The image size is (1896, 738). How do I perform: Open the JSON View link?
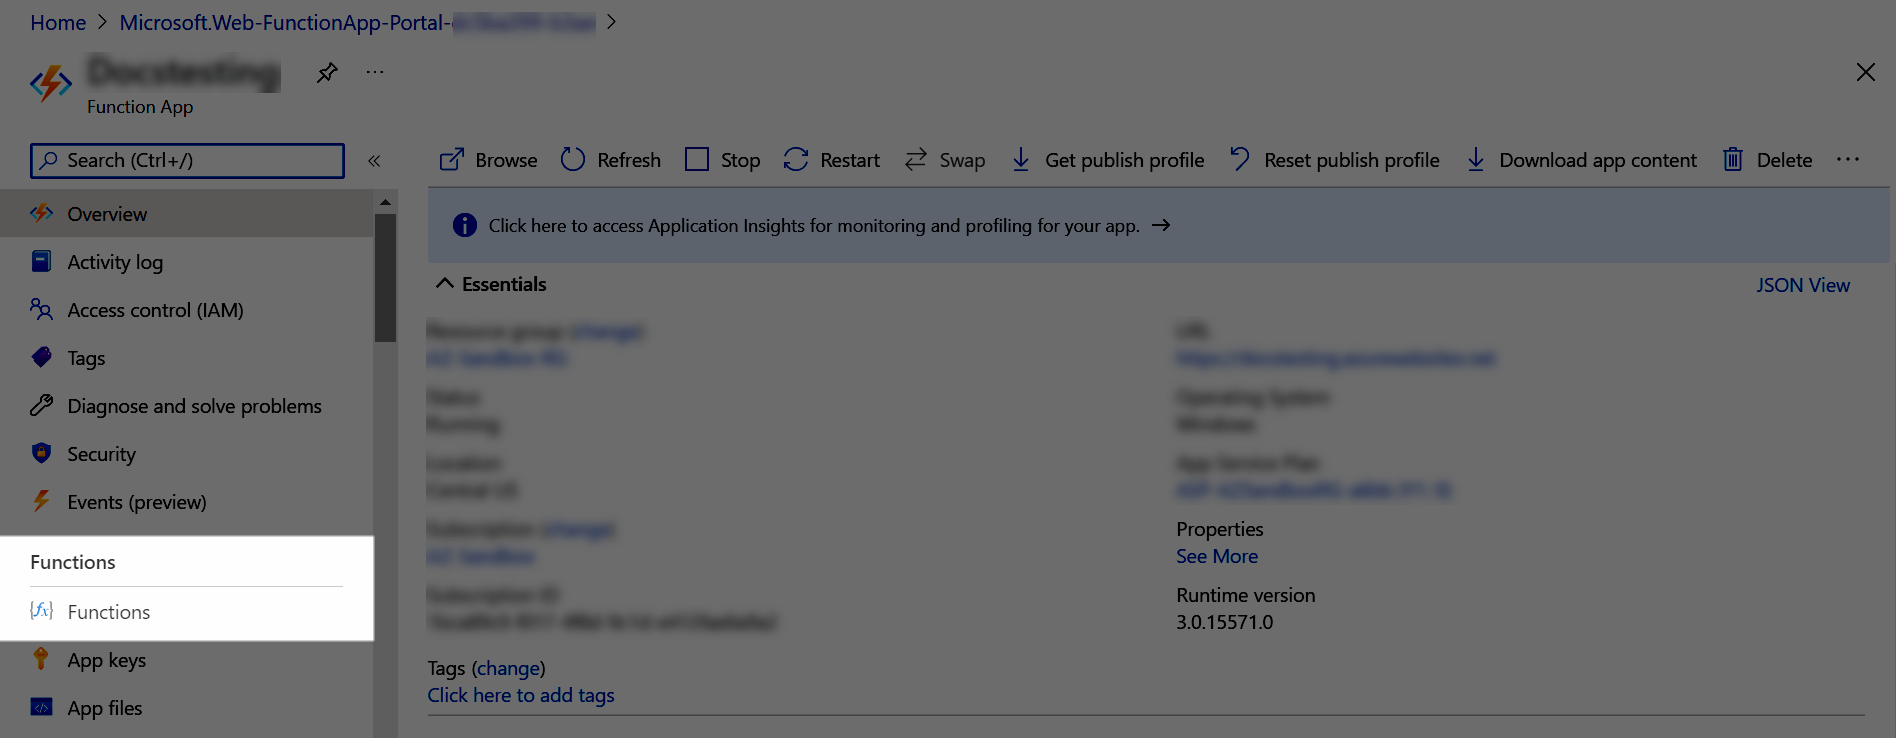point(1803,285)
